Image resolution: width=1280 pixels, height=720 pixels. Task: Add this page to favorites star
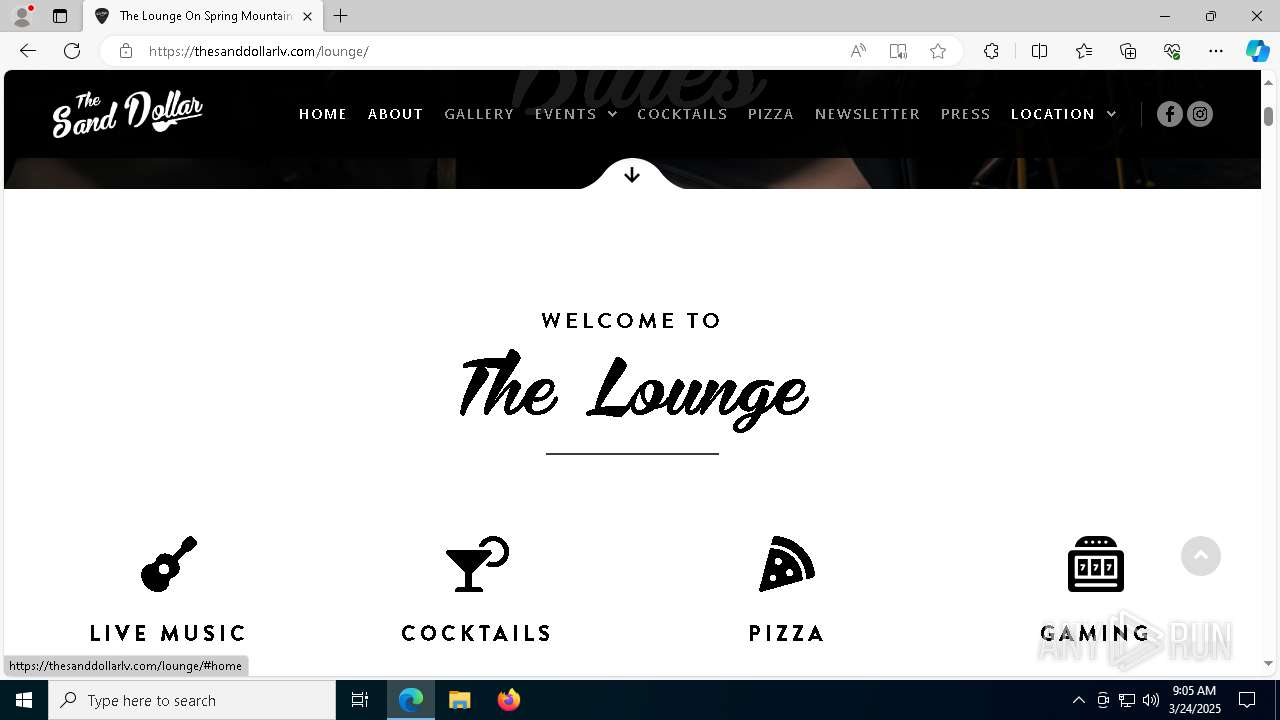pyautogui.click(x=938, y=51)
